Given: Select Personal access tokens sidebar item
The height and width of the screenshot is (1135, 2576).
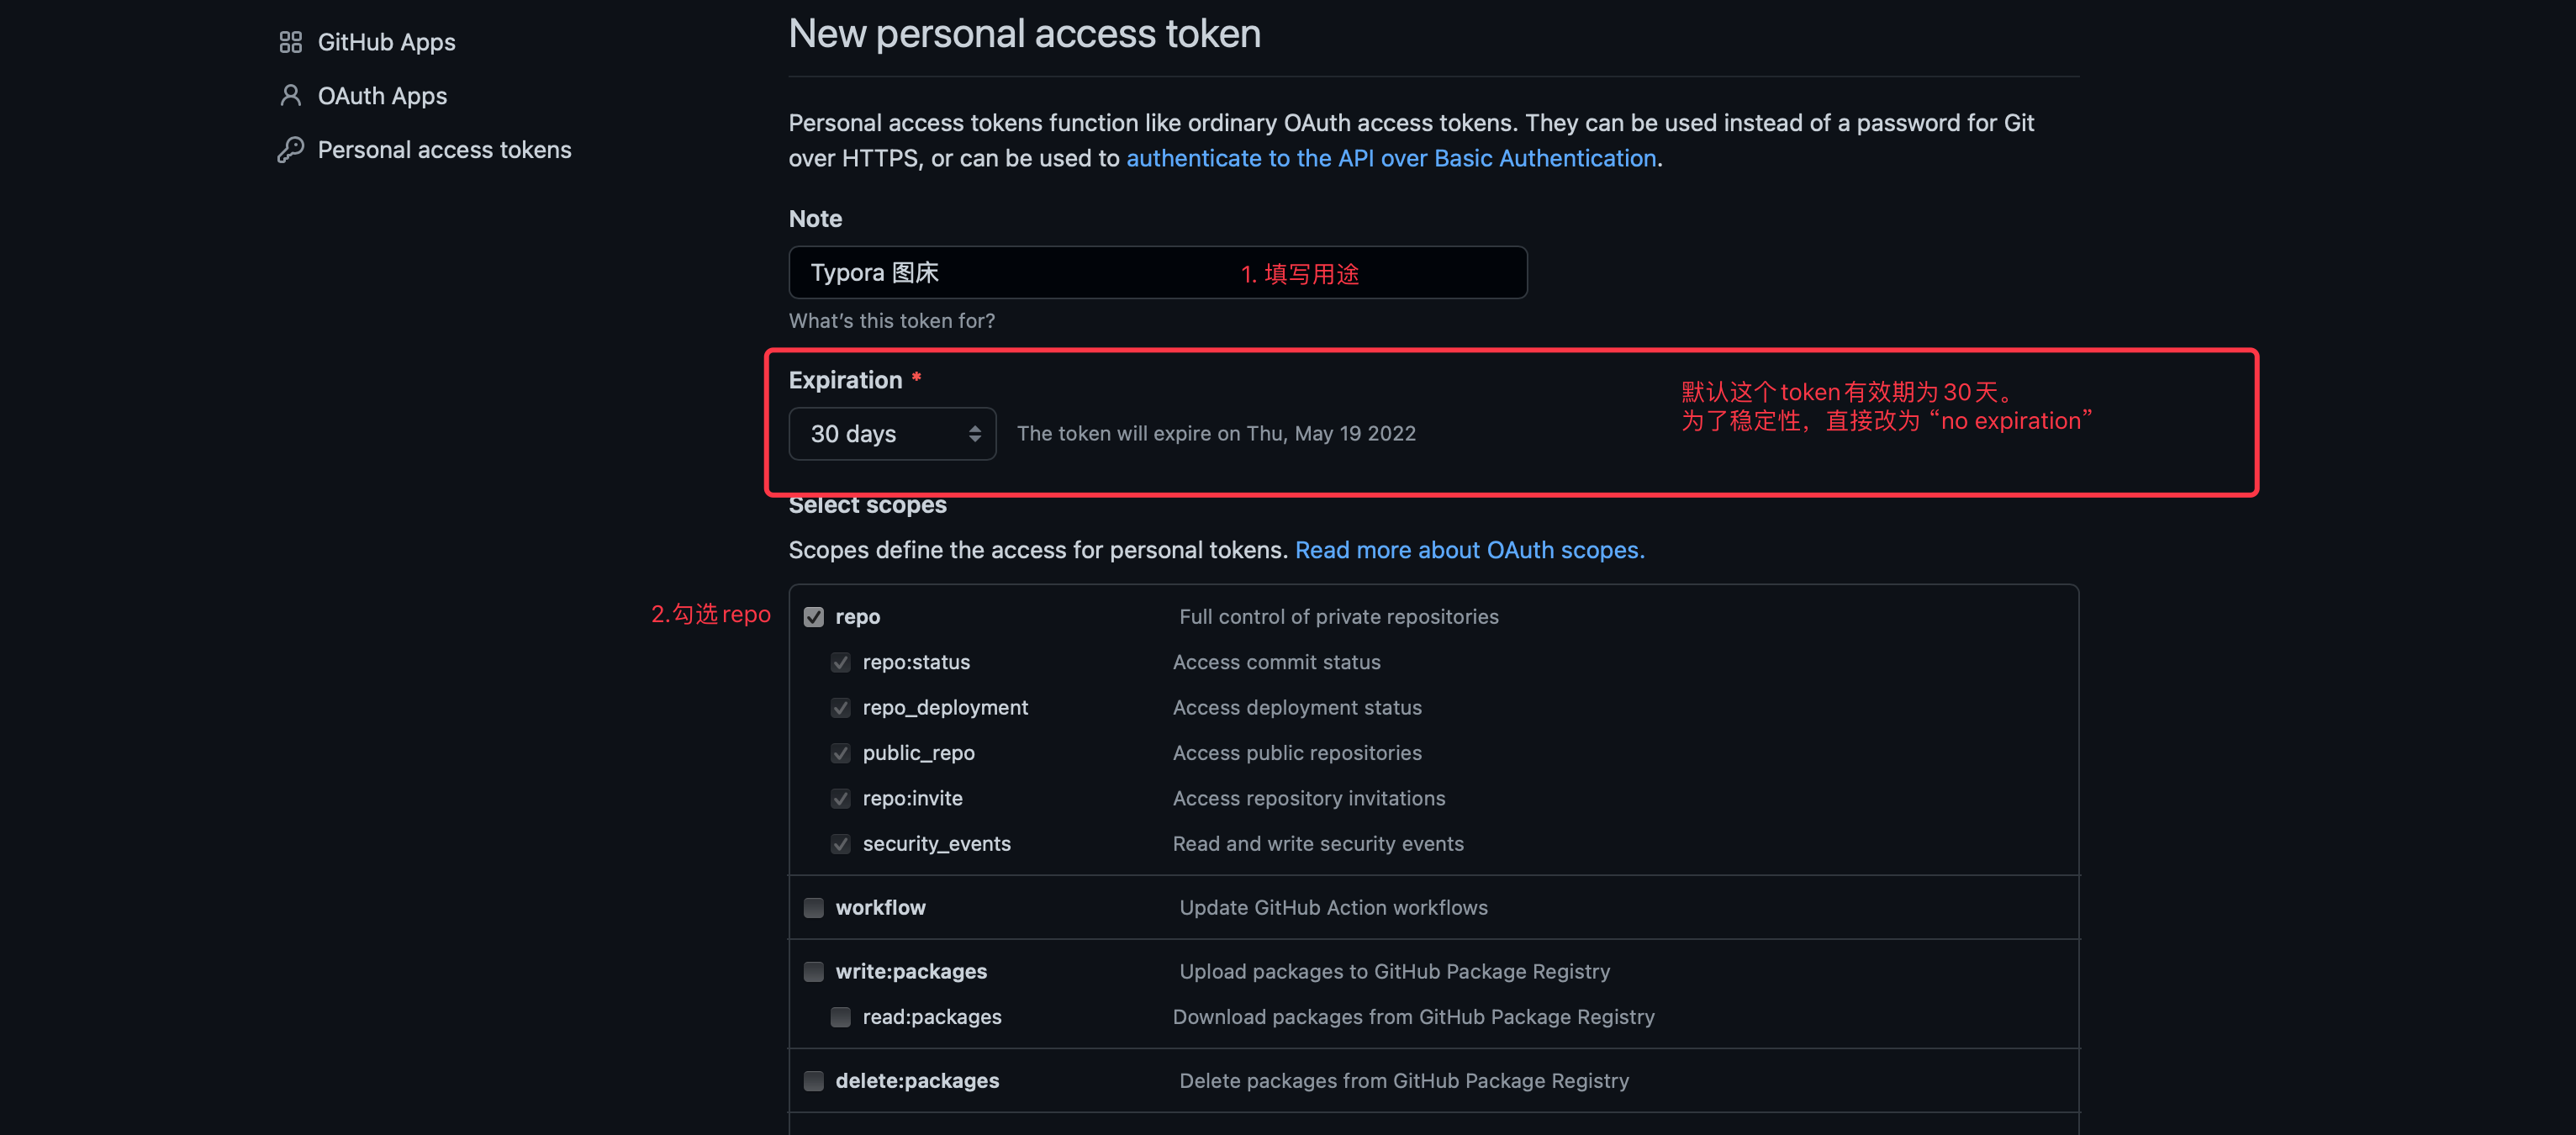Looking at the screenshot, I should pos(444,150).
